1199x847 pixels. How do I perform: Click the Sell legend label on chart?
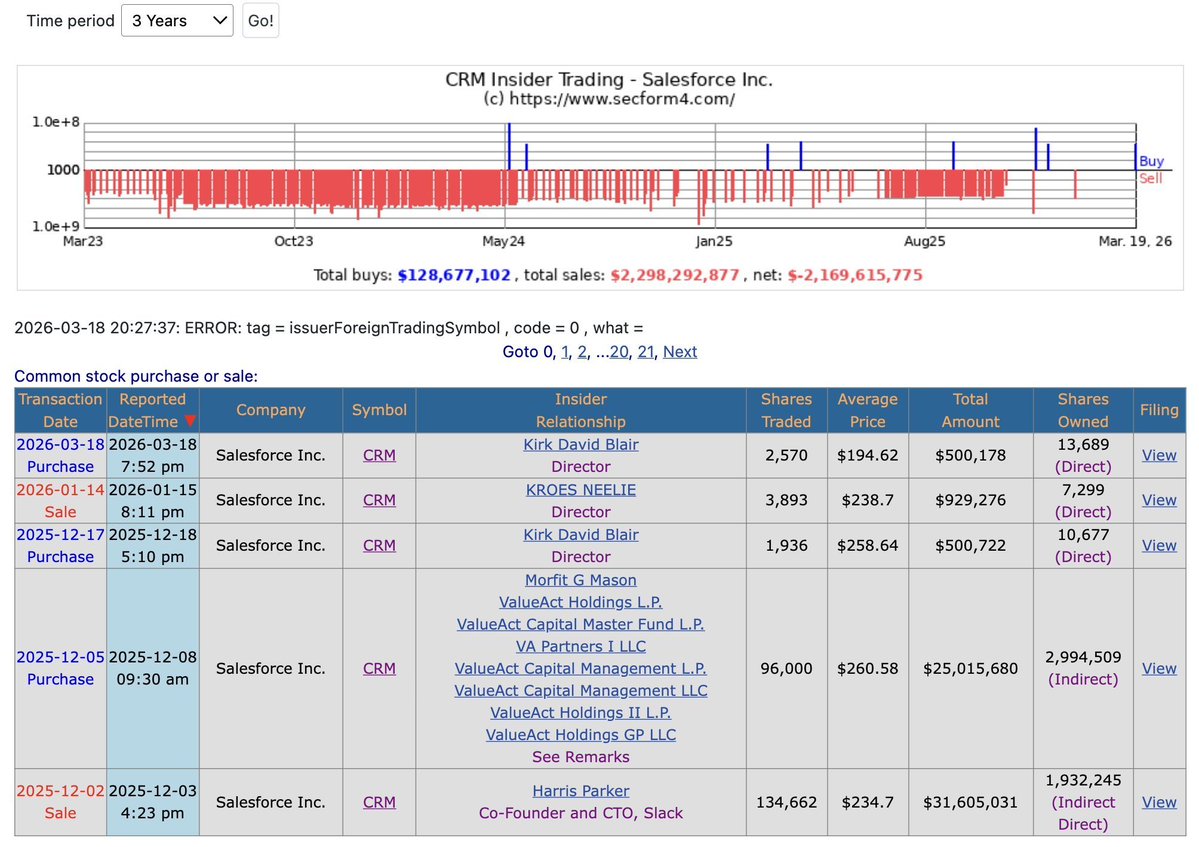pos(1151,178)
